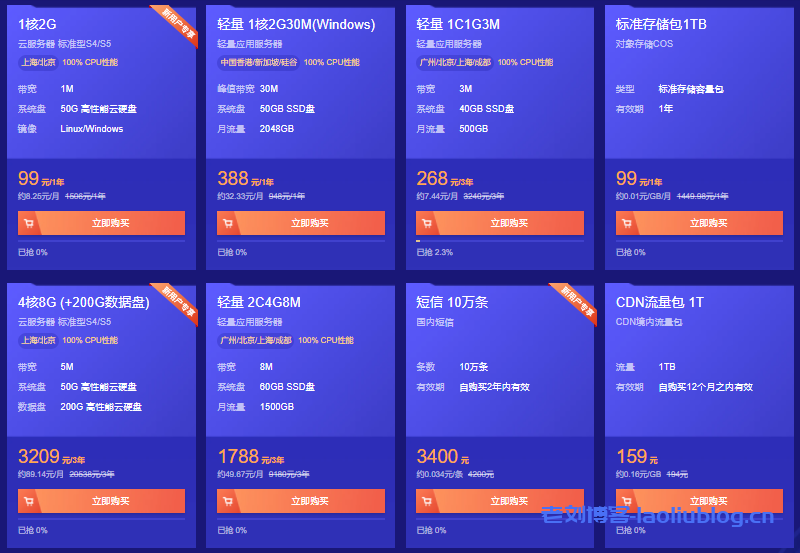Image resolution: width=800 pixels, height=553 pixels.
Task: Click cart icon for 轻量 1核2G30M(Windows)
Action: tap(228, 223)
